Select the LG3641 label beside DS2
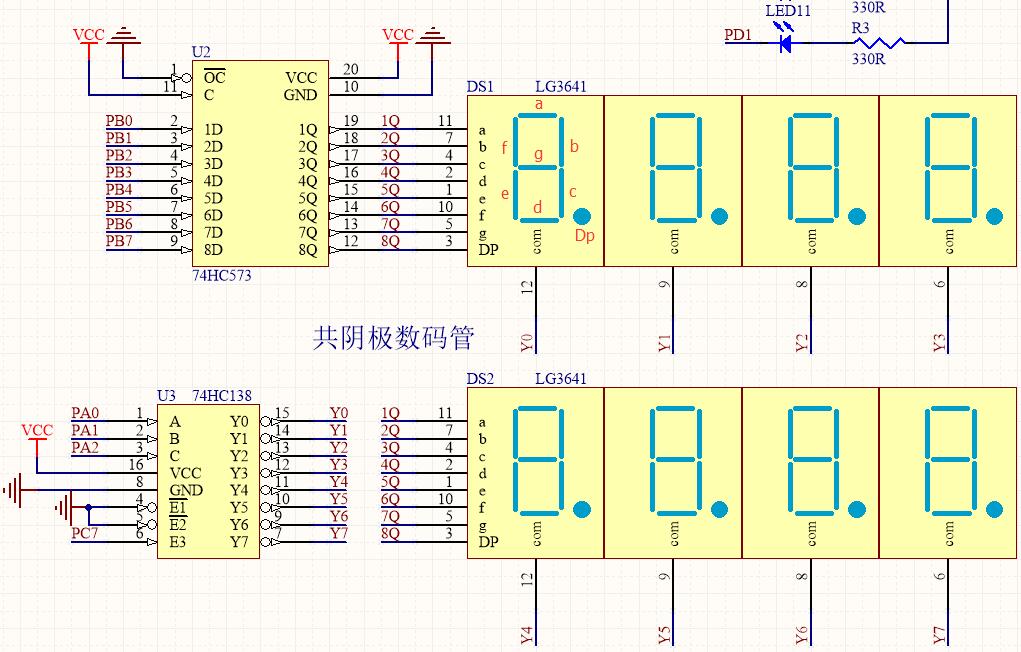The width and height of the screenshot is (1021, 652). 561,379
